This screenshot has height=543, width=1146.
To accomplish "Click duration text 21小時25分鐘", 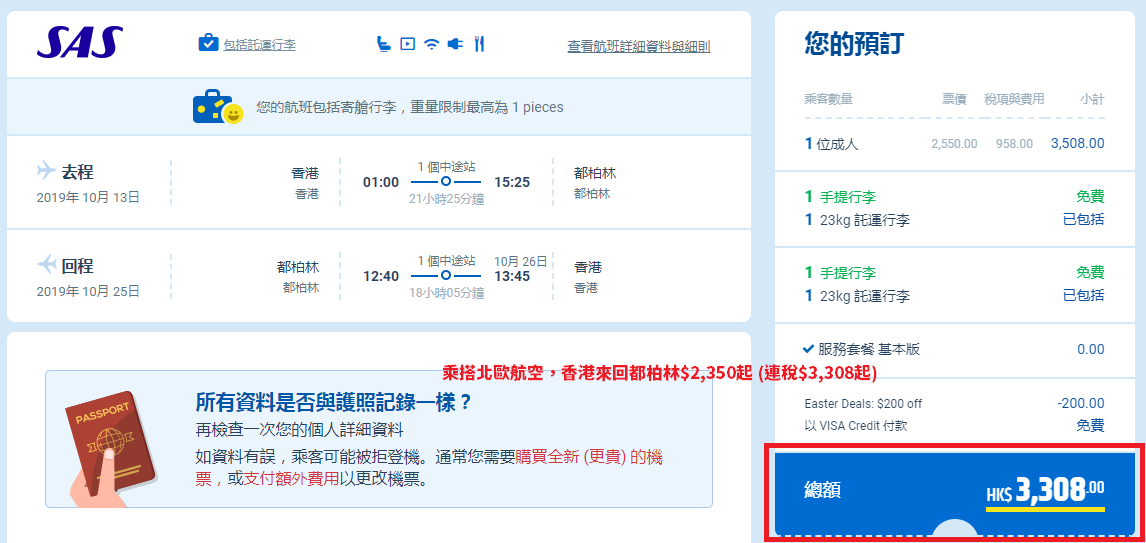I will click(447, 200).
